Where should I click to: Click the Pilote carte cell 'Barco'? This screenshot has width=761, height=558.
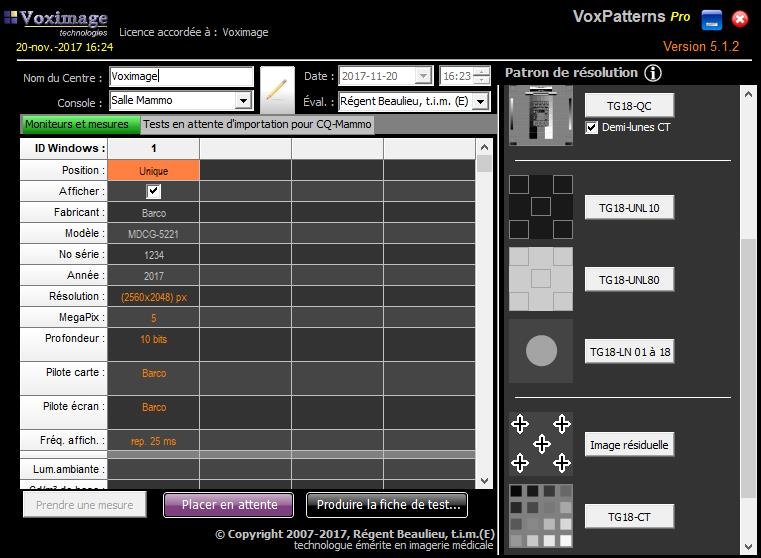click(153, 378)
